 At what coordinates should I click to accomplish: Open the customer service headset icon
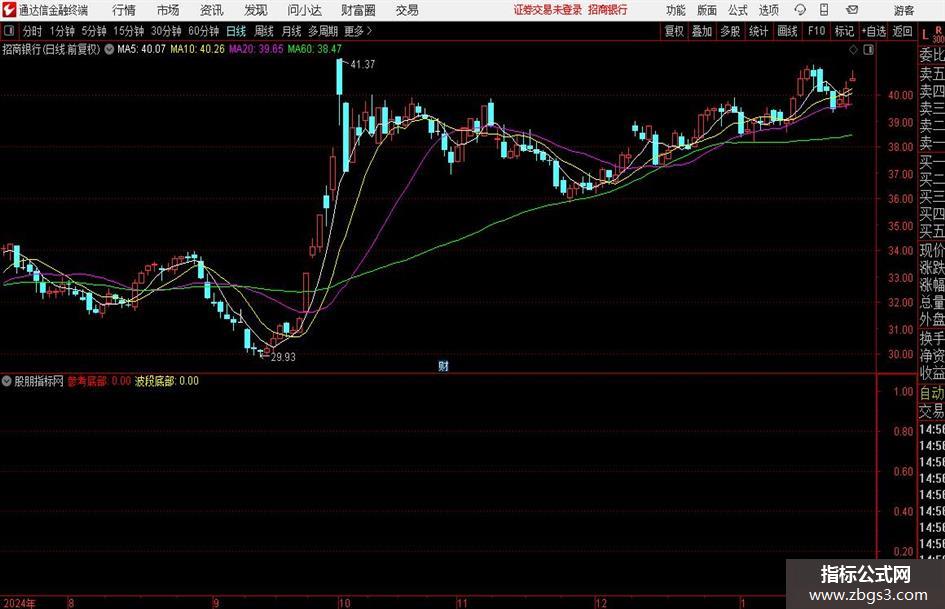click(x=800, y=10)
